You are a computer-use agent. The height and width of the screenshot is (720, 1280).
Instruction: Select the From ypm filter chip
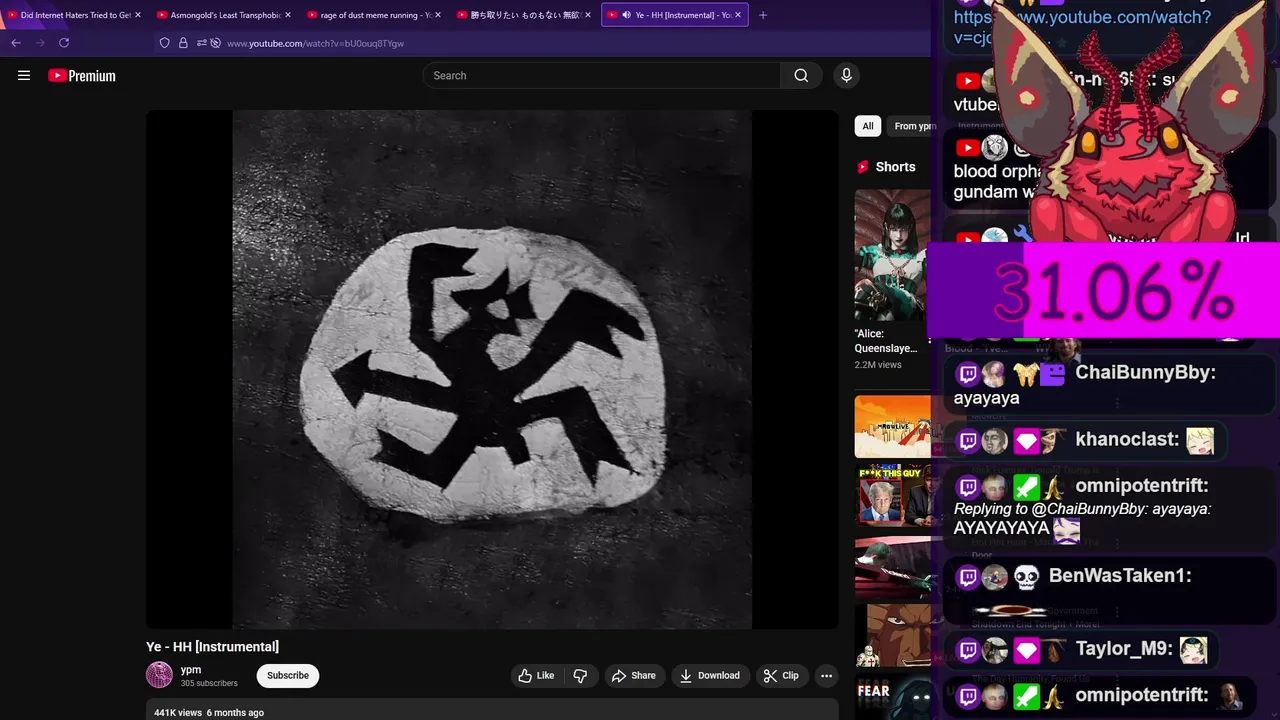912,126
